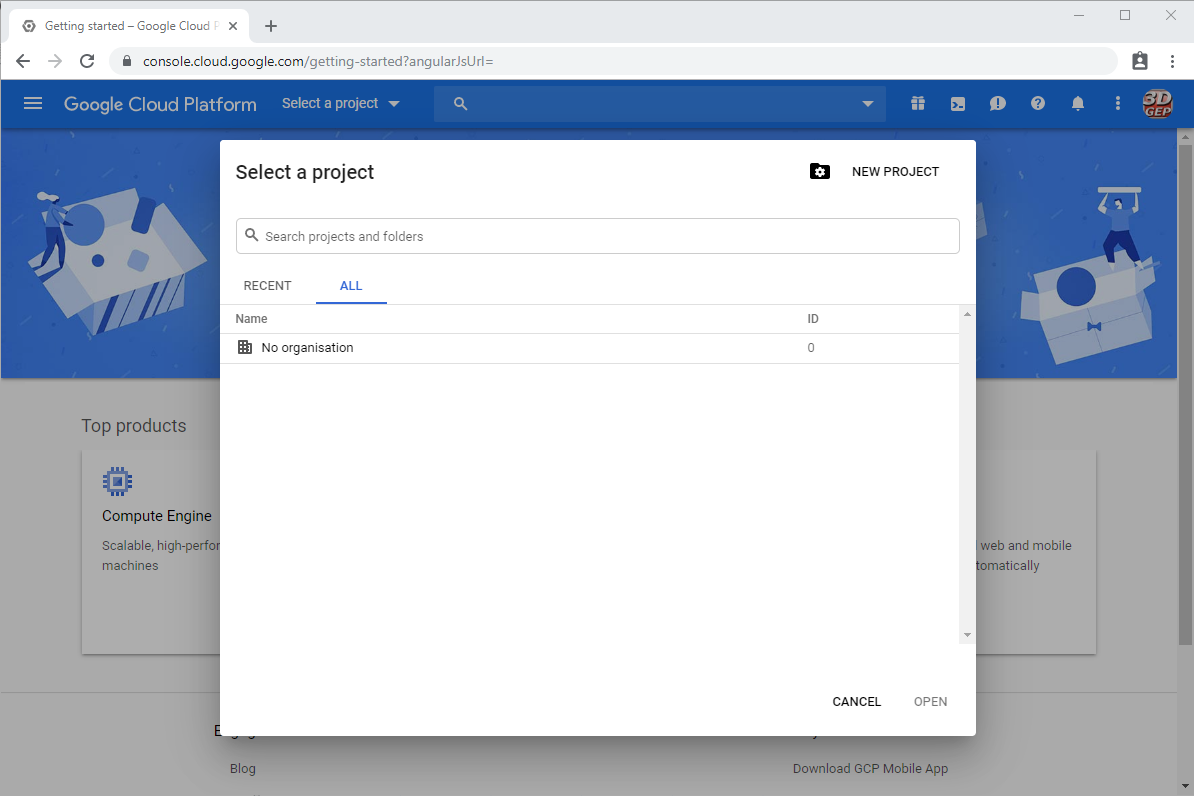Screen dimensions: 1194x796
Task: Open the notifications bell
Action: tap(1077, 104)
